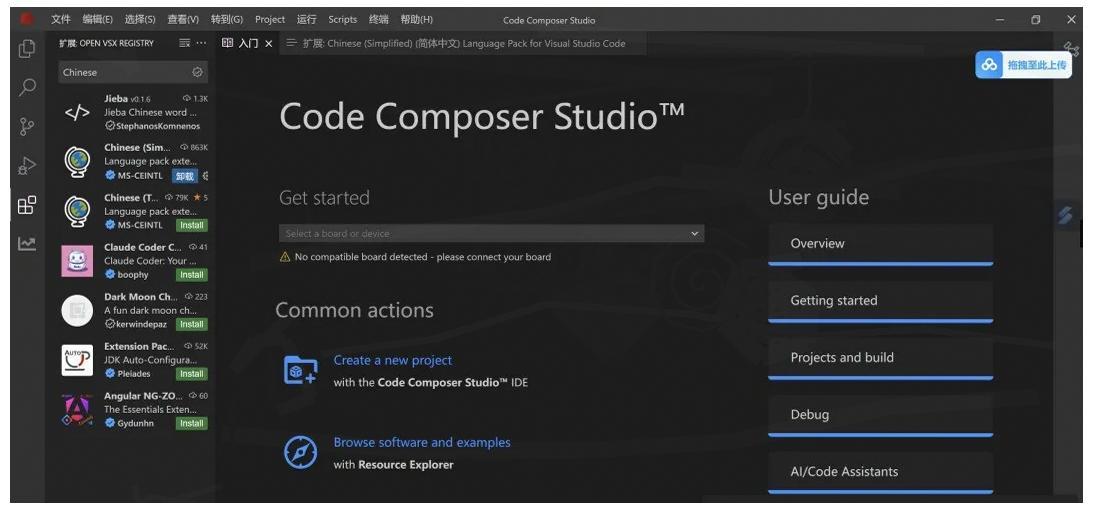This screenshot has height=511, width=1093.
Task: Click the No compatible board detected warning
Action: tap(415, 257)
